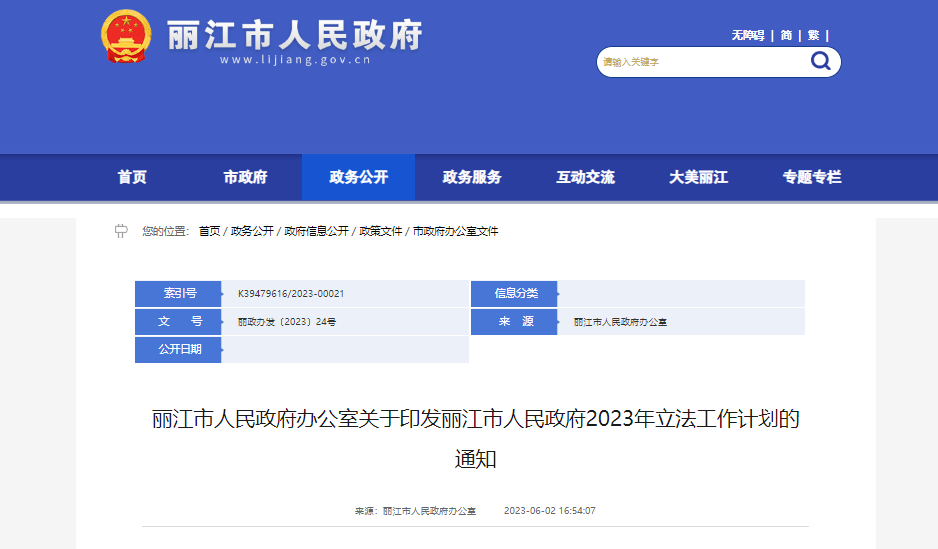Click the 文号 label cell
The height and width of the screenshot is (549, 938).
click(x=178, y=322)
